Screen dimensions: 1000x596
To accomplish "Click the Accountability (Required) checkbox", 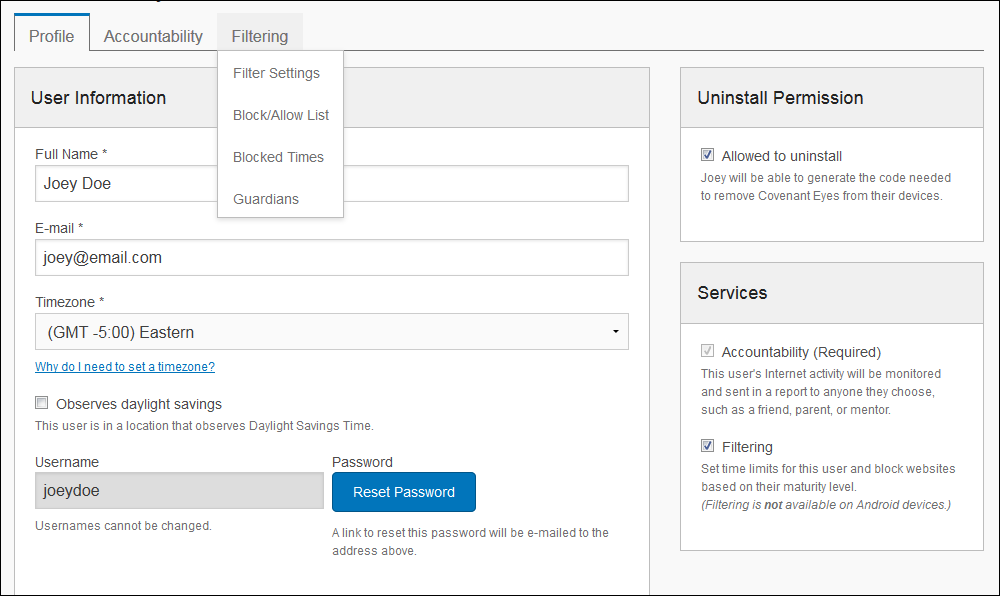I will coord(707,351).
